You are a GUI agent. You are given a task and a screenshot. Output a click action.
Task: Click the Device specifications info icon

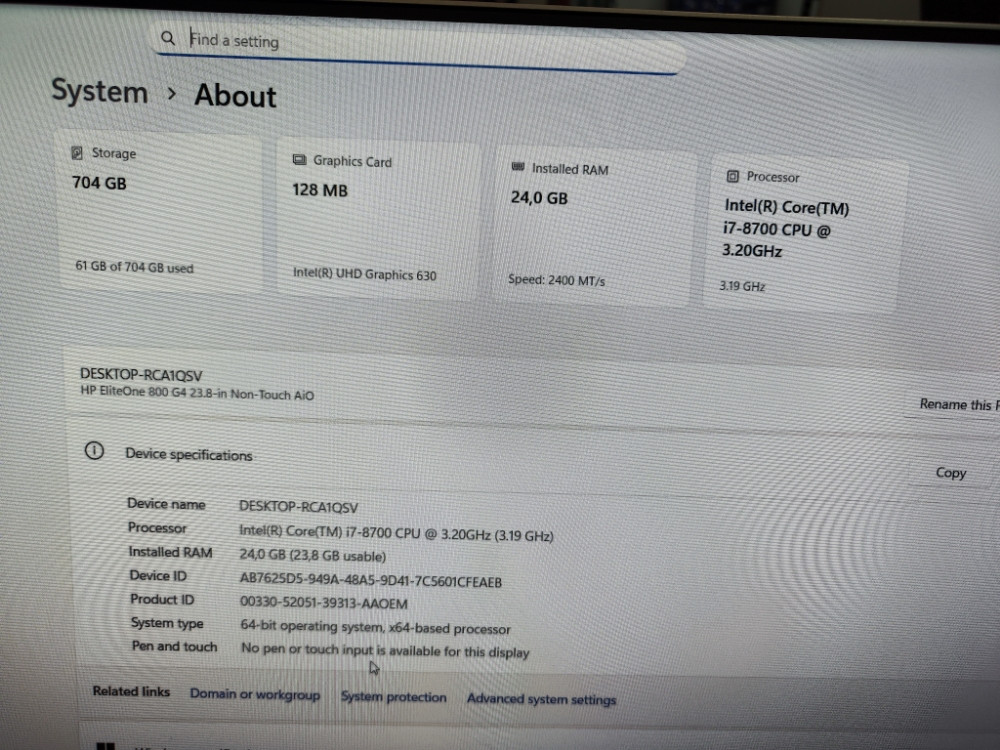click(94, 451)
